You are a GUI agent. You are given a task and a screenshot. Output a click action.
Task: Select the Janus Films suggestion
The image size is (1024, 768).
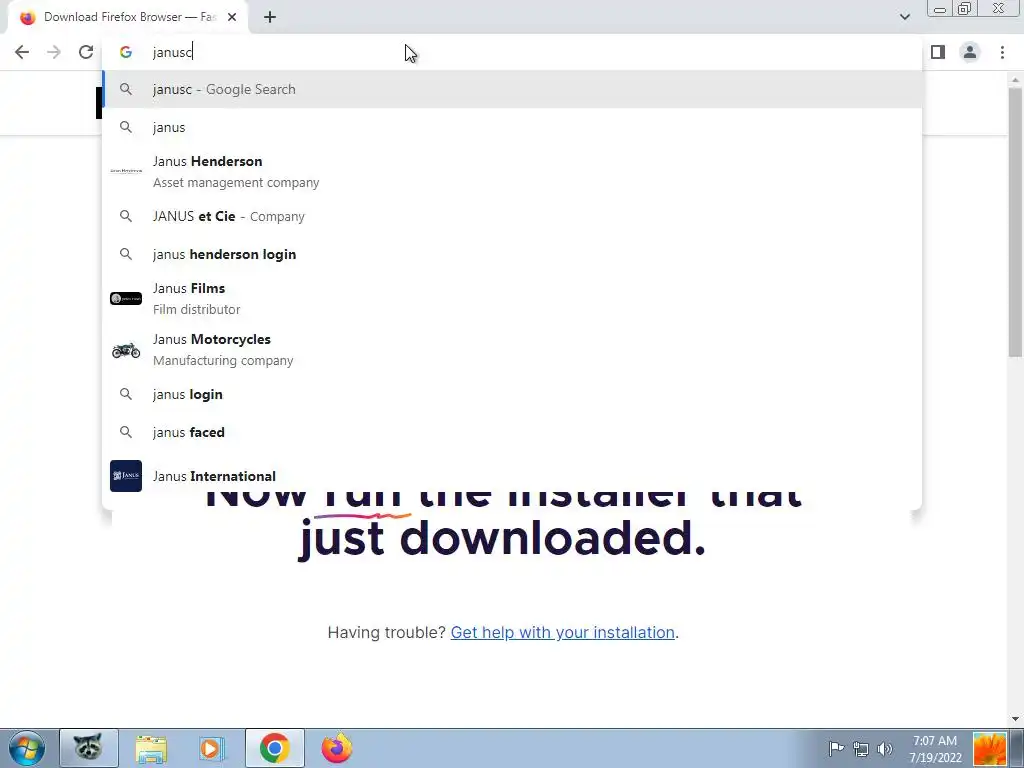click(x=513, y=298)
